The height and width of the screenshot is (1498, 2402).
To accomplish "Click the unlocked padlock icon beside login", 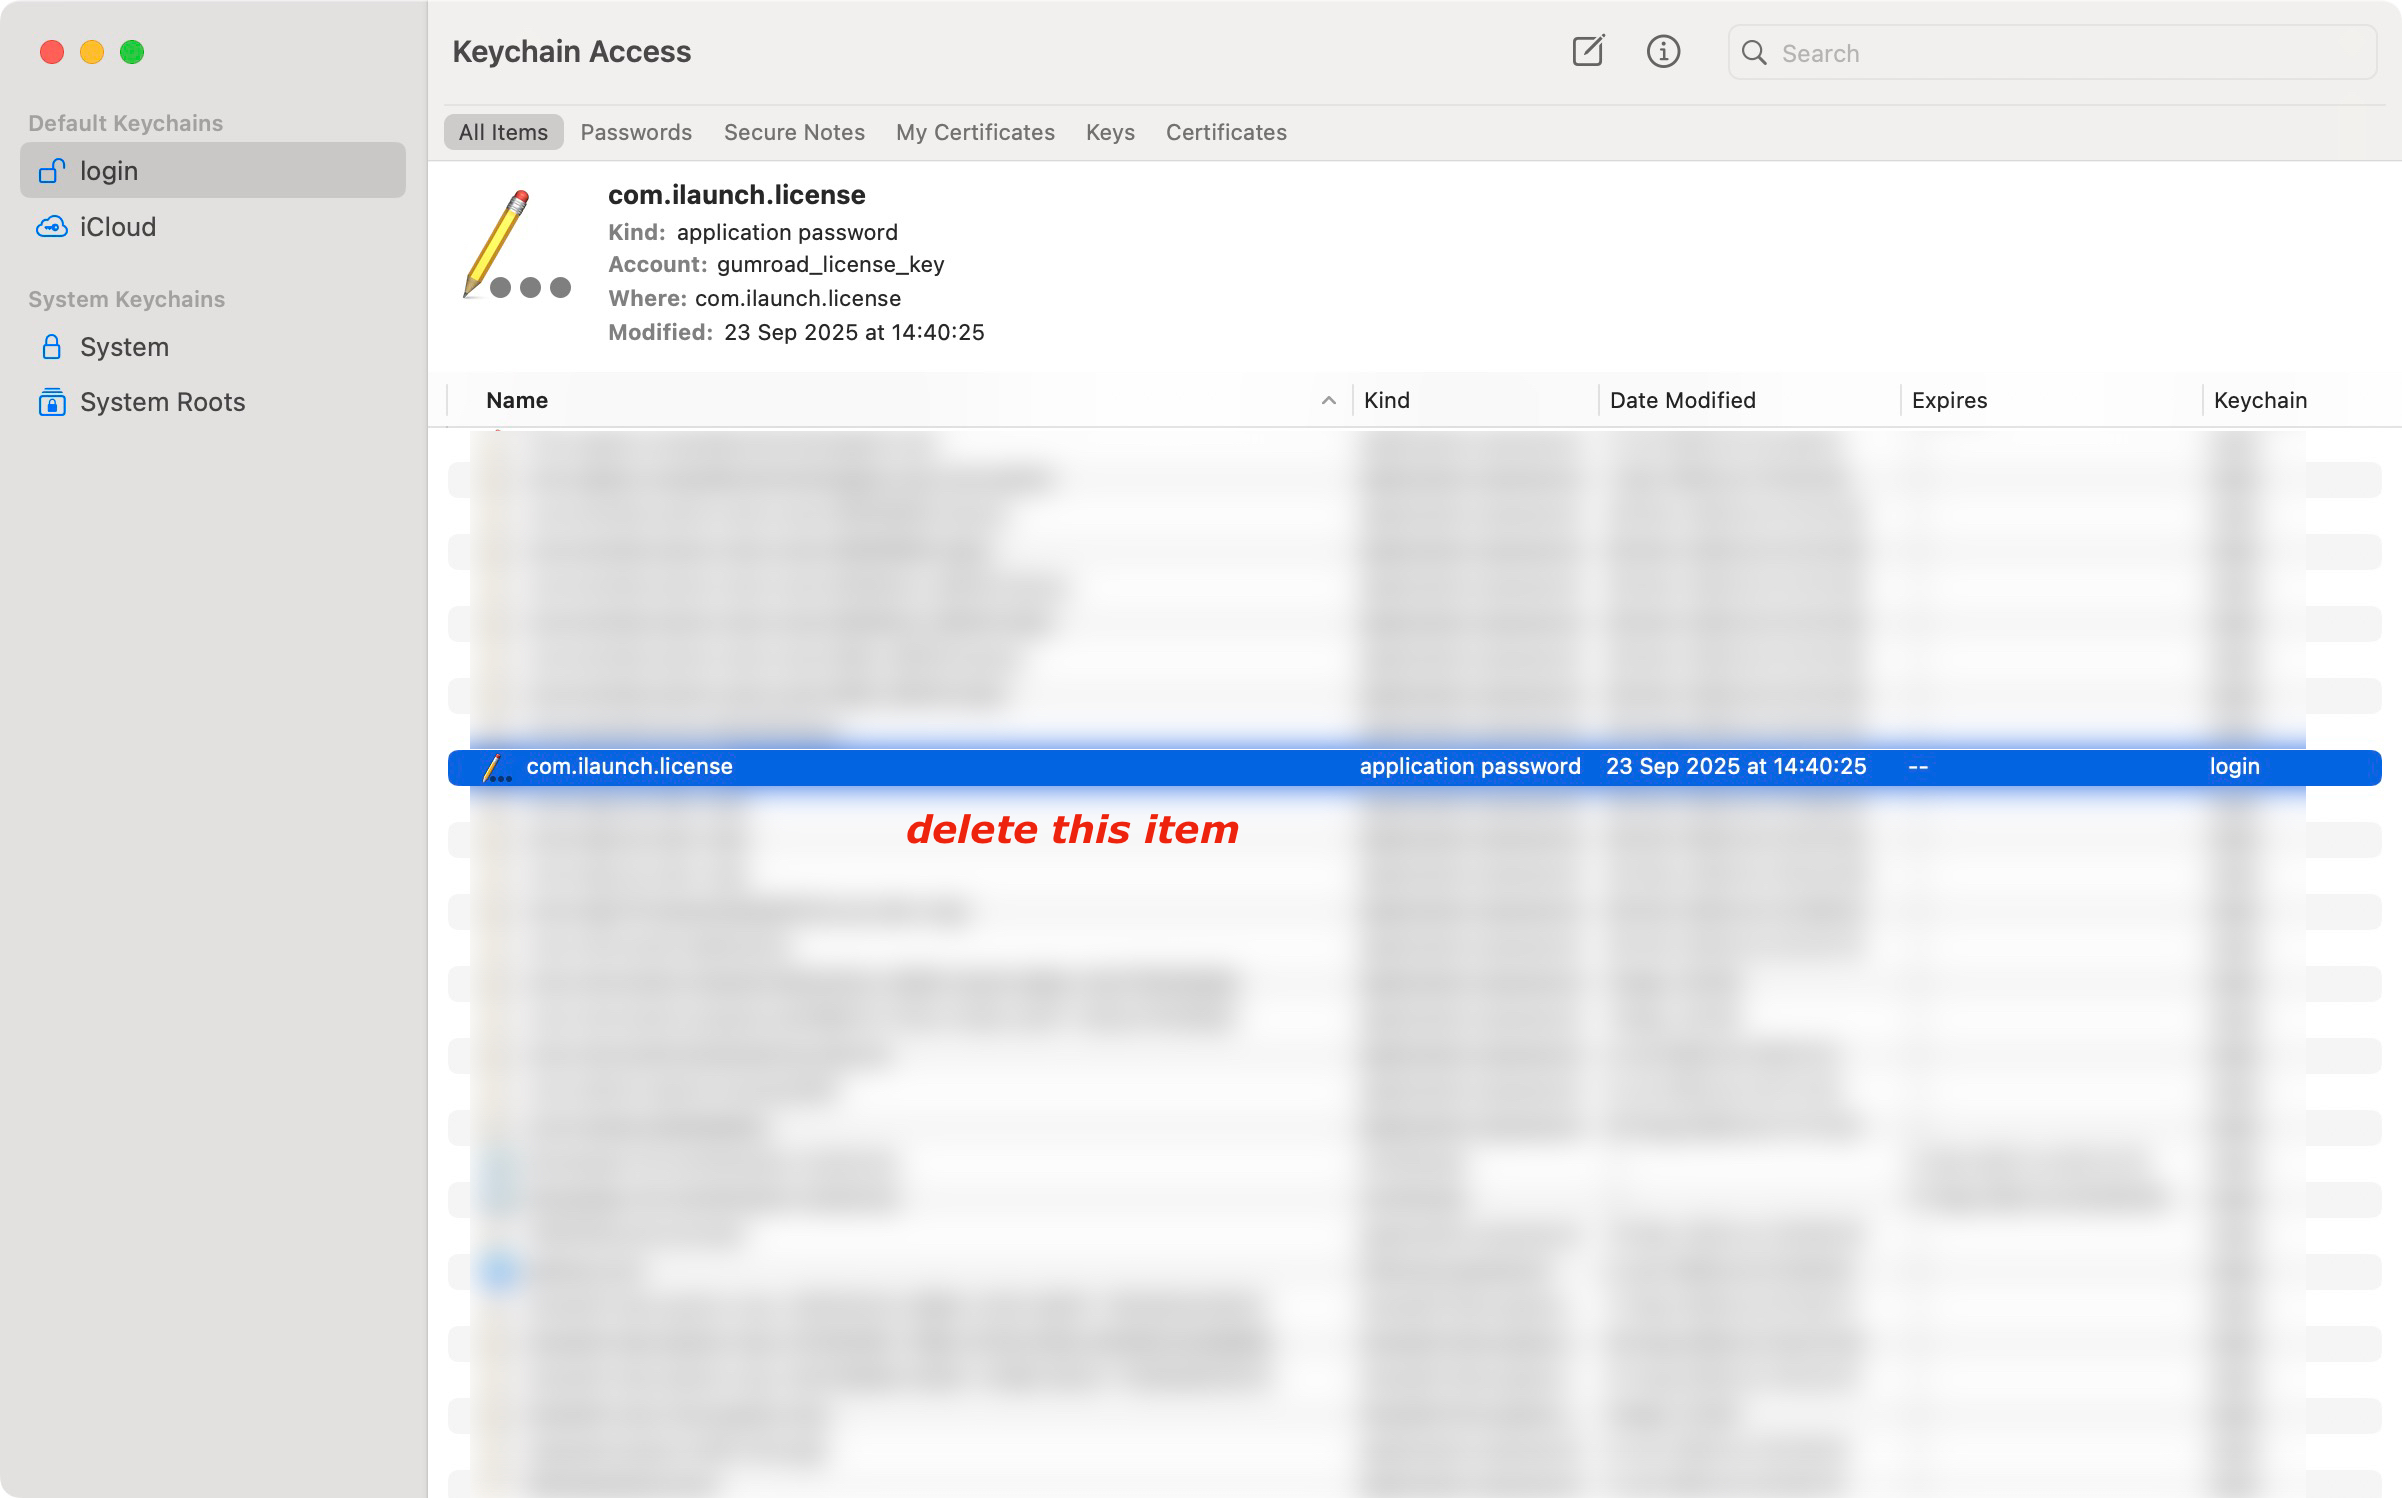I will click(x=52, y=171).
